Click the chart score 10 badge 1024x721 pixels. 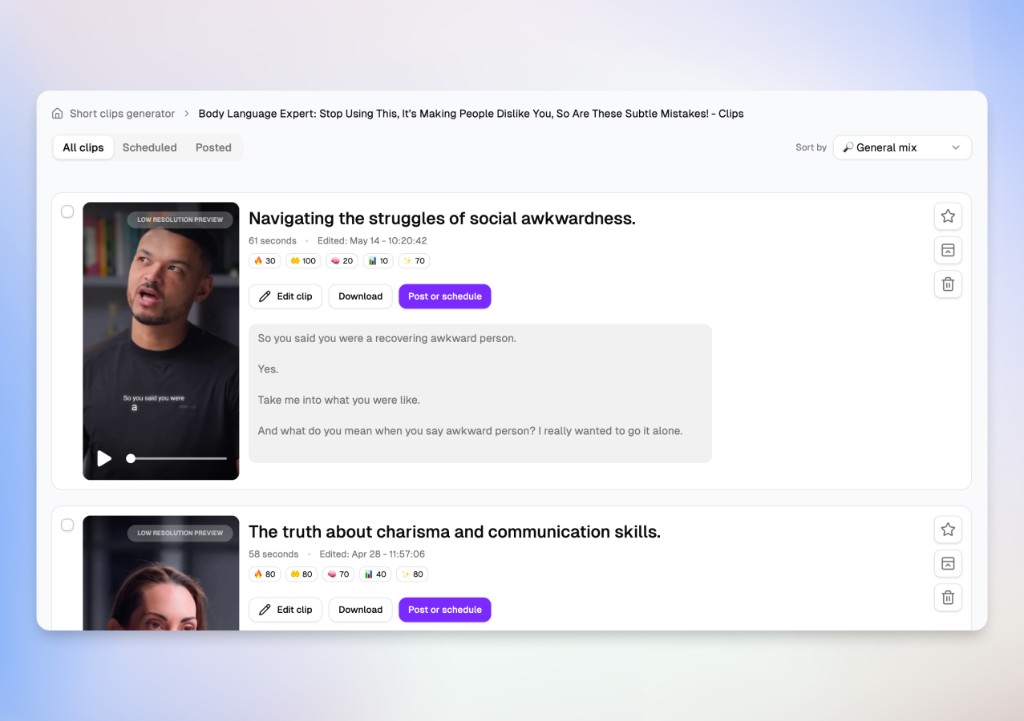(378, 261)
